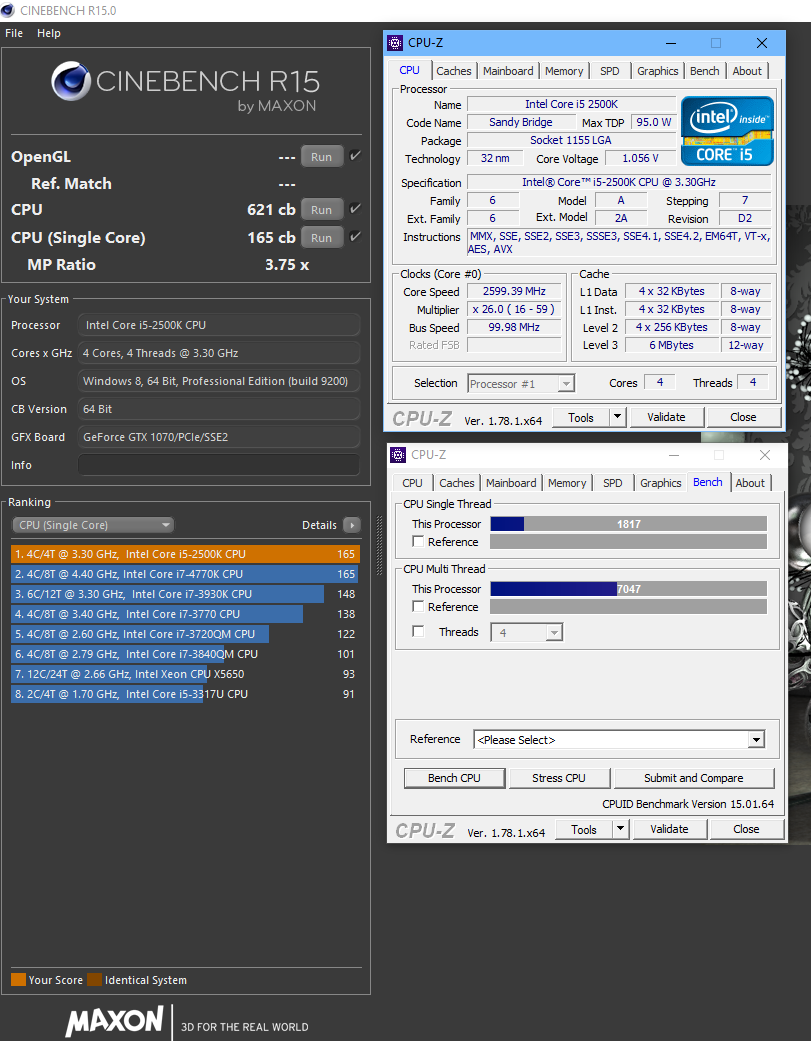Open the File menu in Cinebench
This screenshot has height=1041, width=811.
14,33
